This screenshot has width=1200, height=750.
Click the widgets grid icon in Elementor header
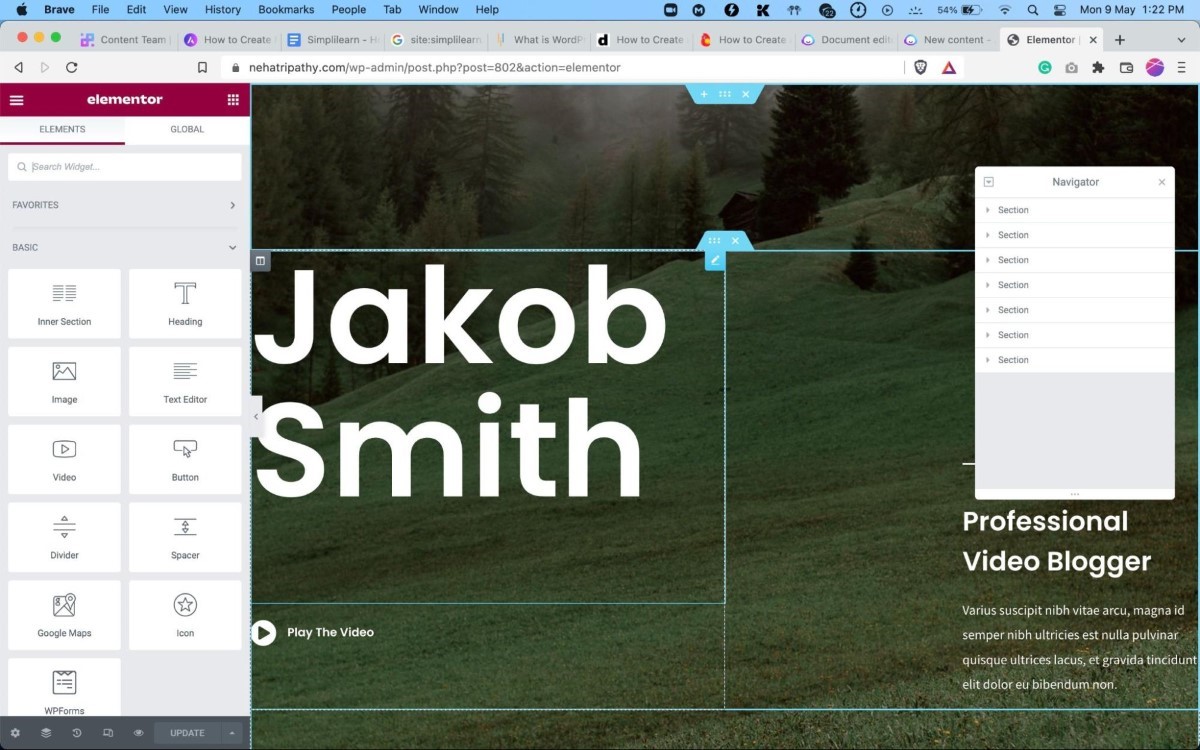pyautogui.click(x=233, y=100)
